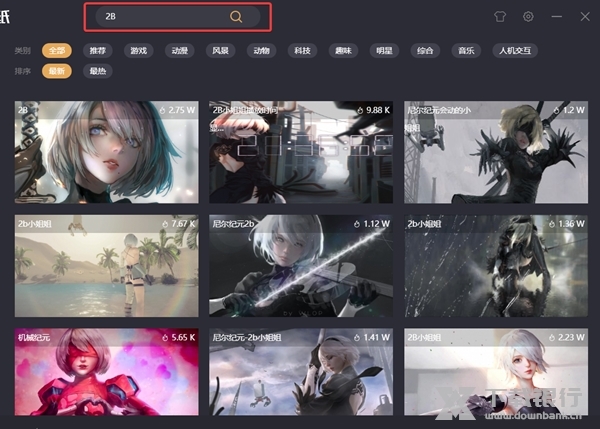Click the flame icon beside 2.75 W
This screenshot has width=600, height=429.
[x=162, y=111]
